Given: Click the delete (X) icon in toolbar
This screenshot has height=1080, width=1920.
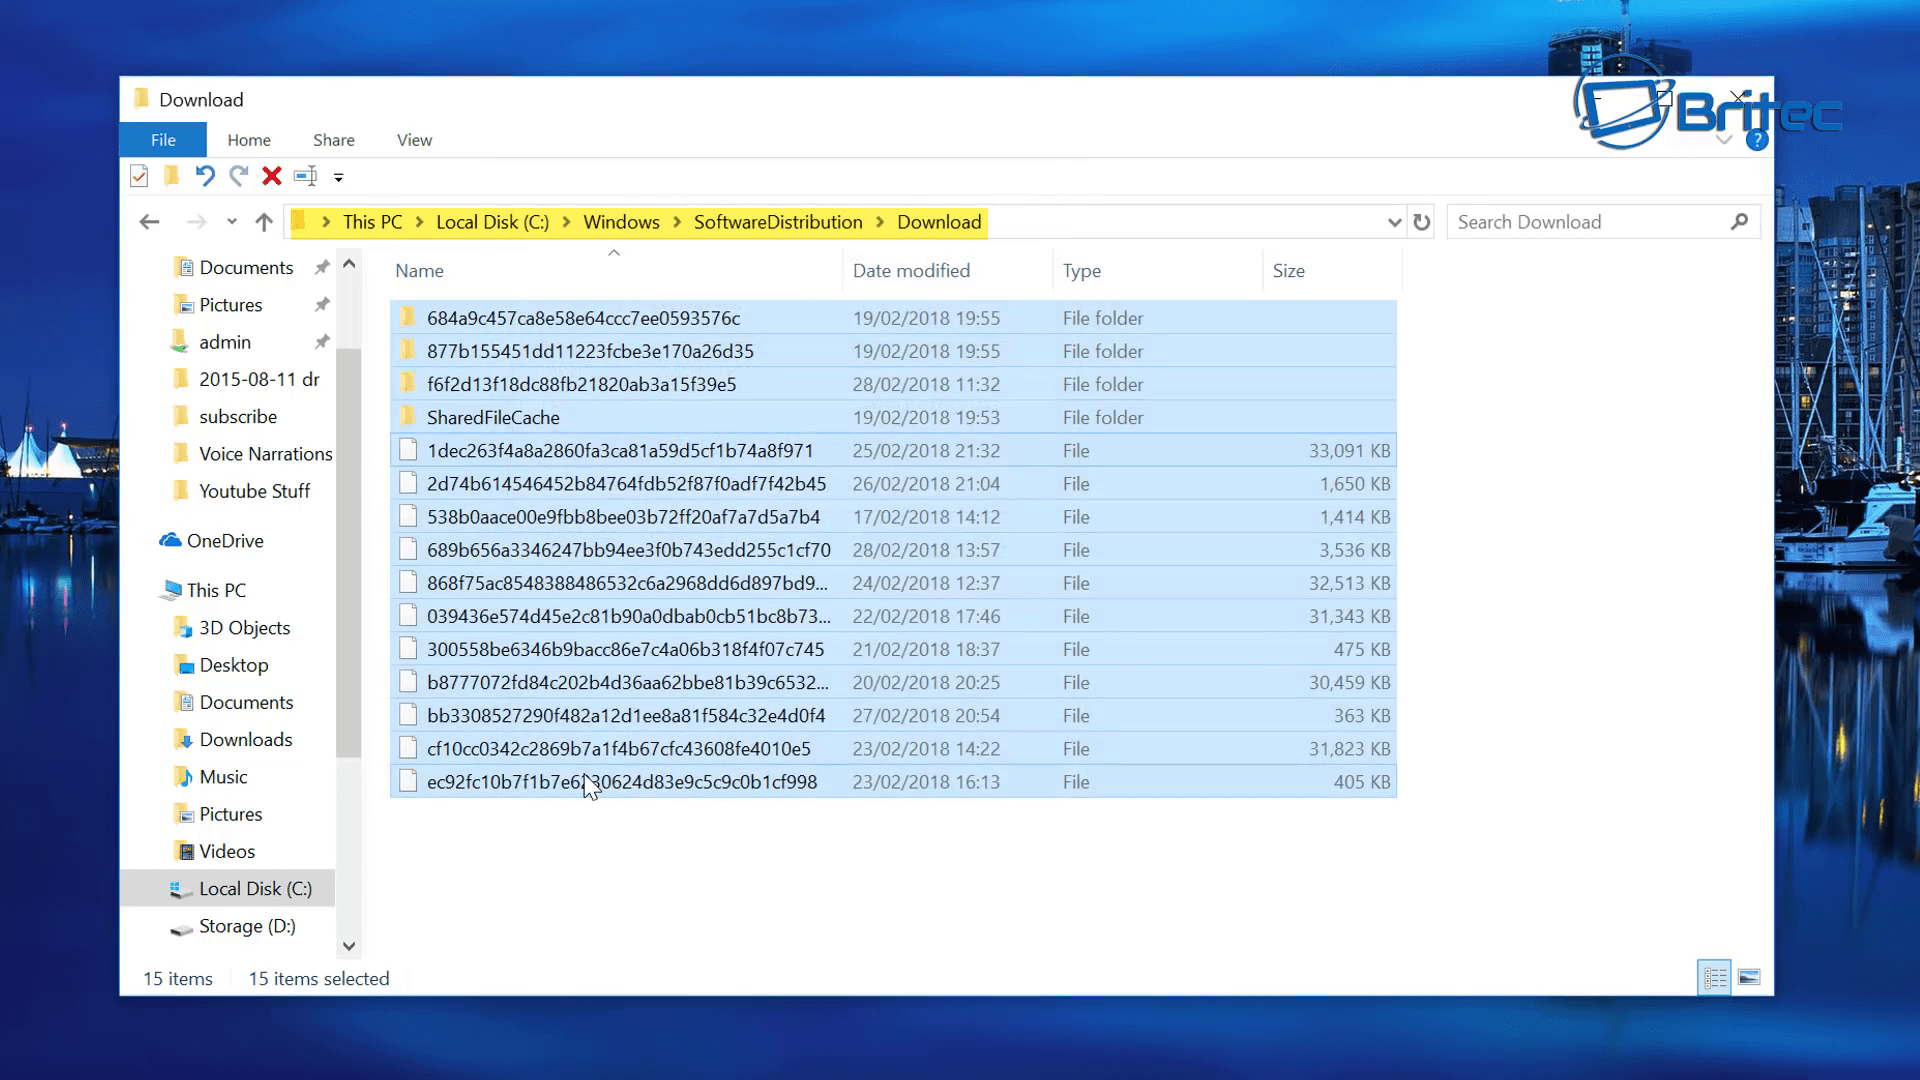Looking at the screenshot, I should tap(272, 175).
